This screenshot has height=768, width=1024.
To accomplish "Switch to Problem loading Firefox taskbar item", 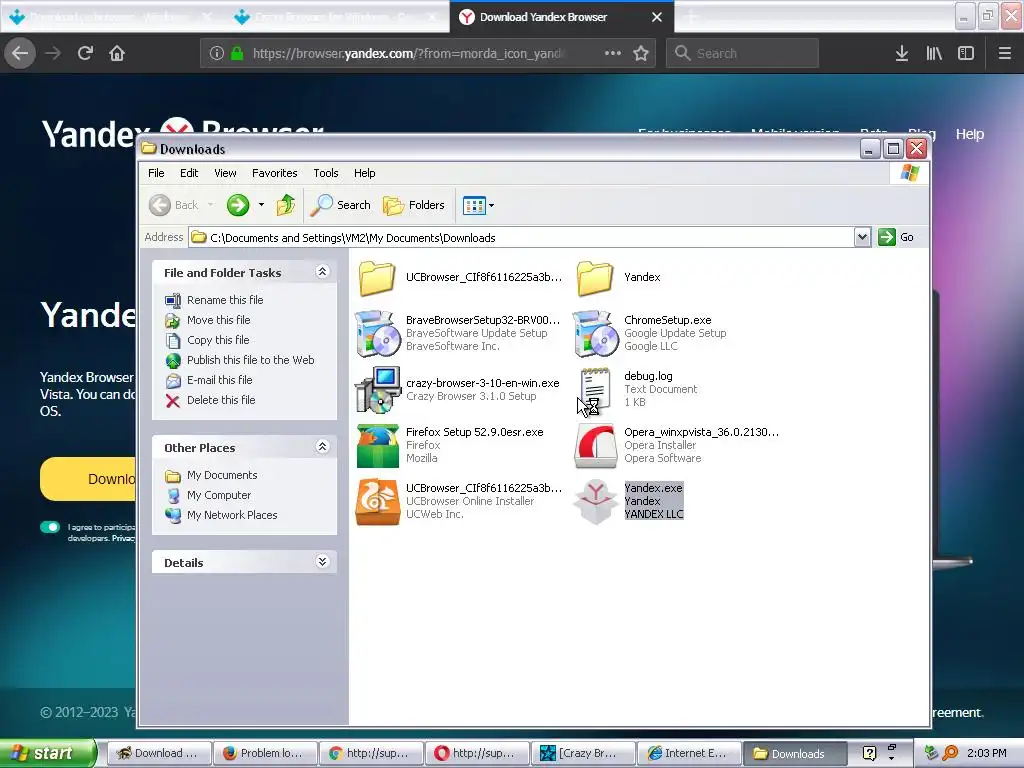I will pos(264,753).
